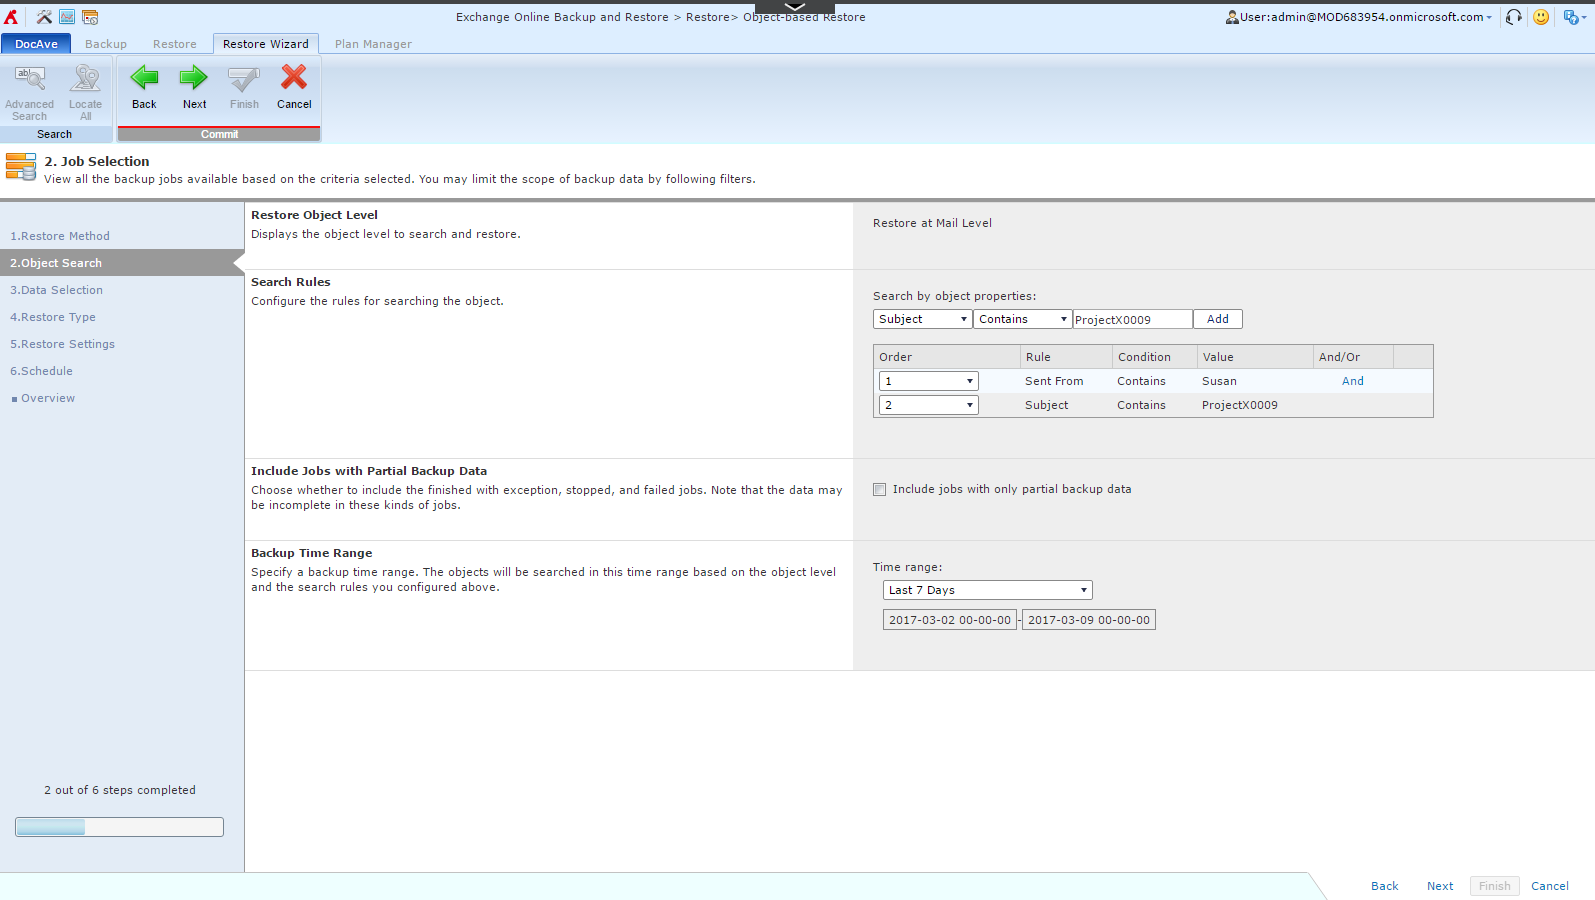Select the Restore Wizard tab
This screenshot has width=1595, height=900.
[x=266, y=44]
